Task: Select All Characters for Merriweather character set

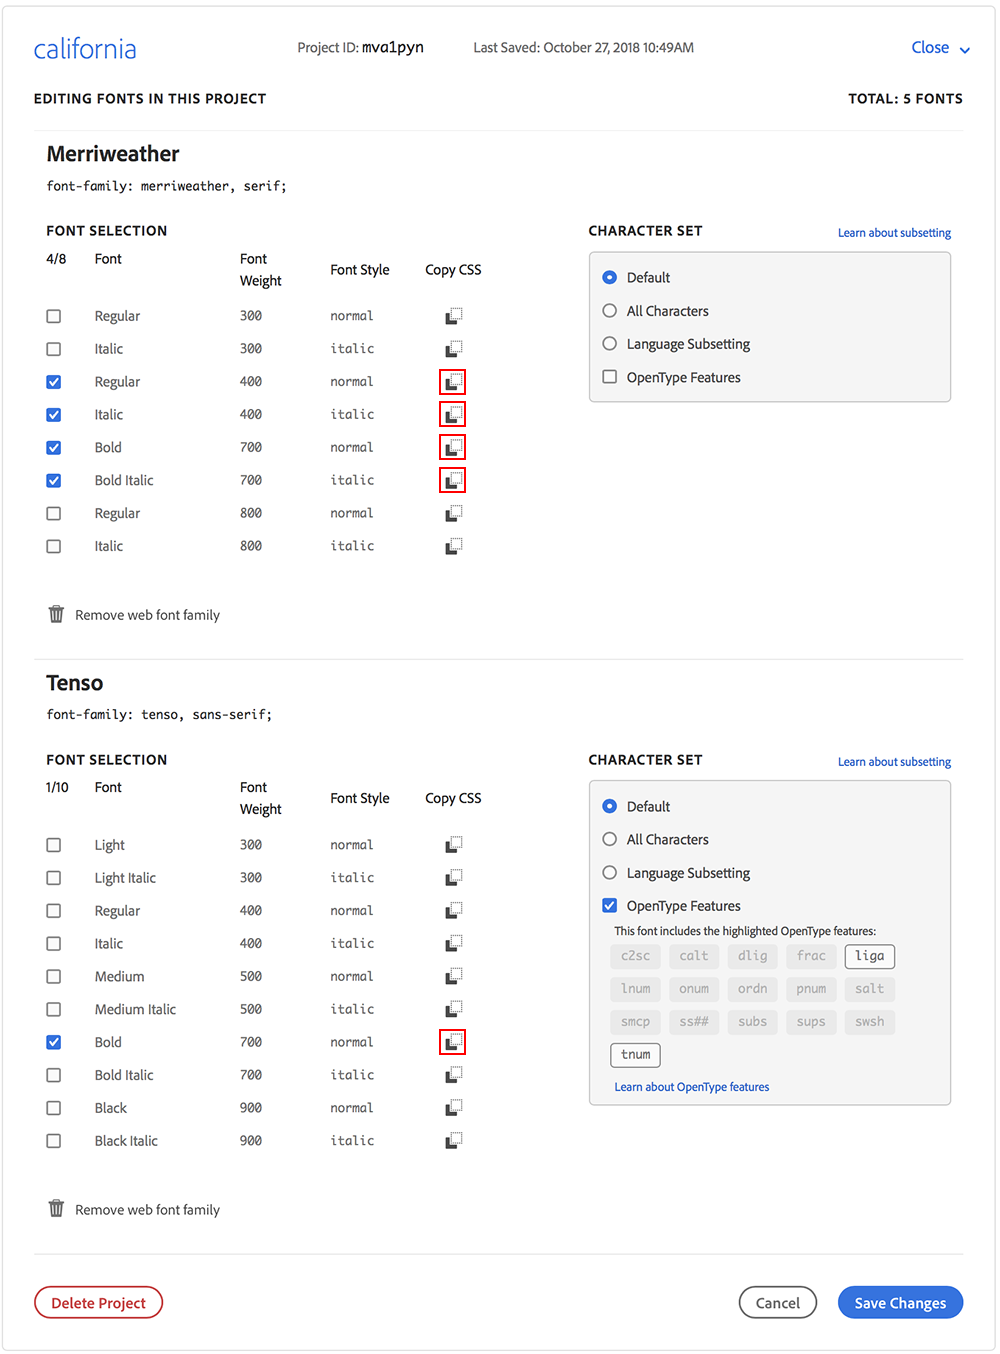Action: [610, 311]
